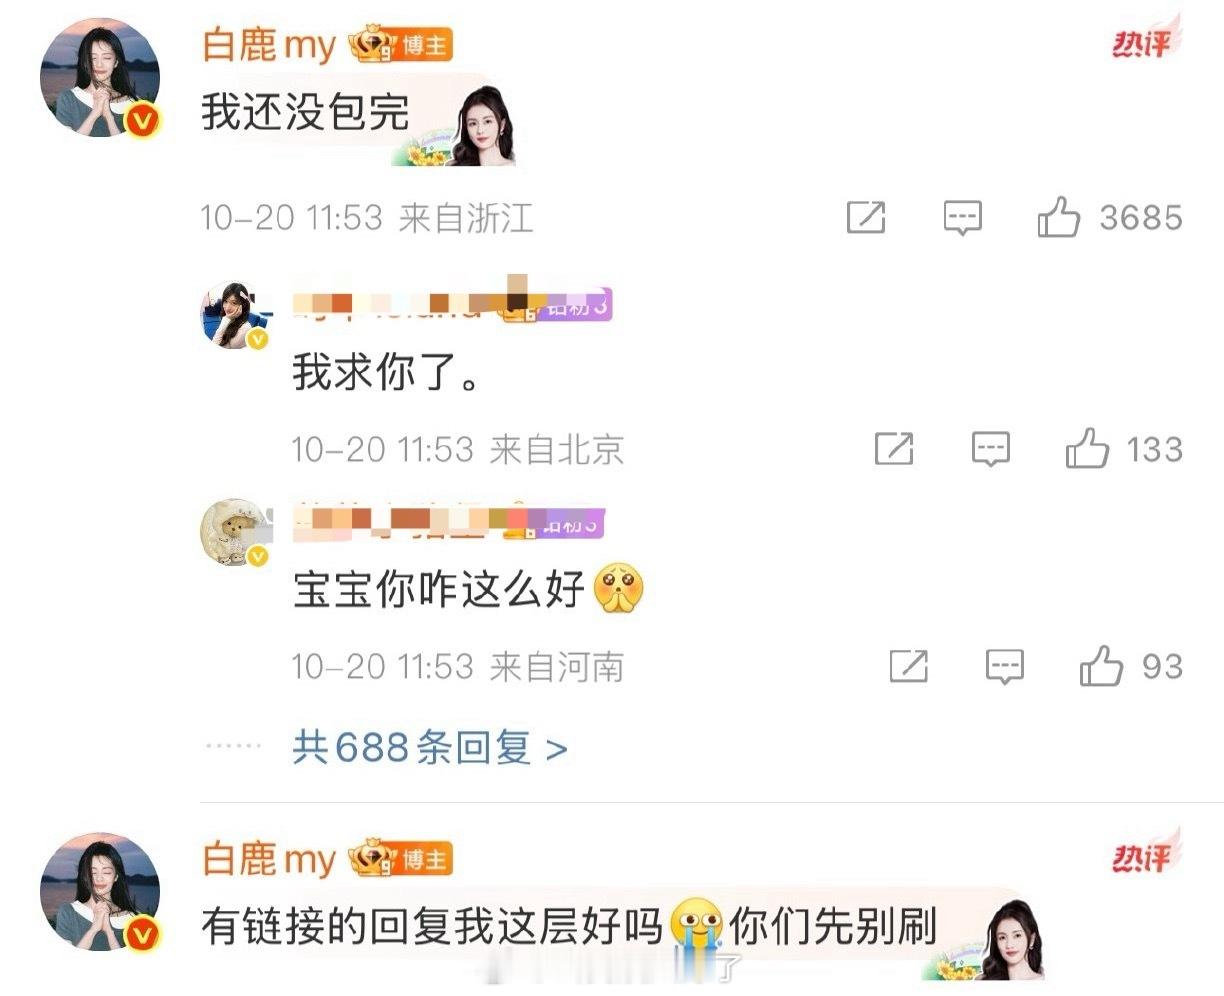Reply to the comment from 河南
1224x996 pixels.
click(x=1005, y=666)
